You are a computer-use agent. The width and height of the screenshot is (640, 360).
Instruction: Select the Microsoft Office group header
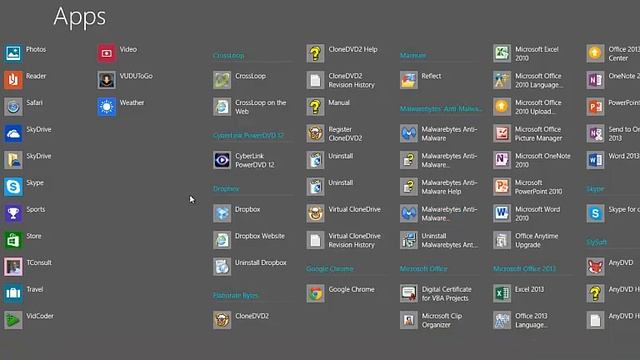click(424, 269)
